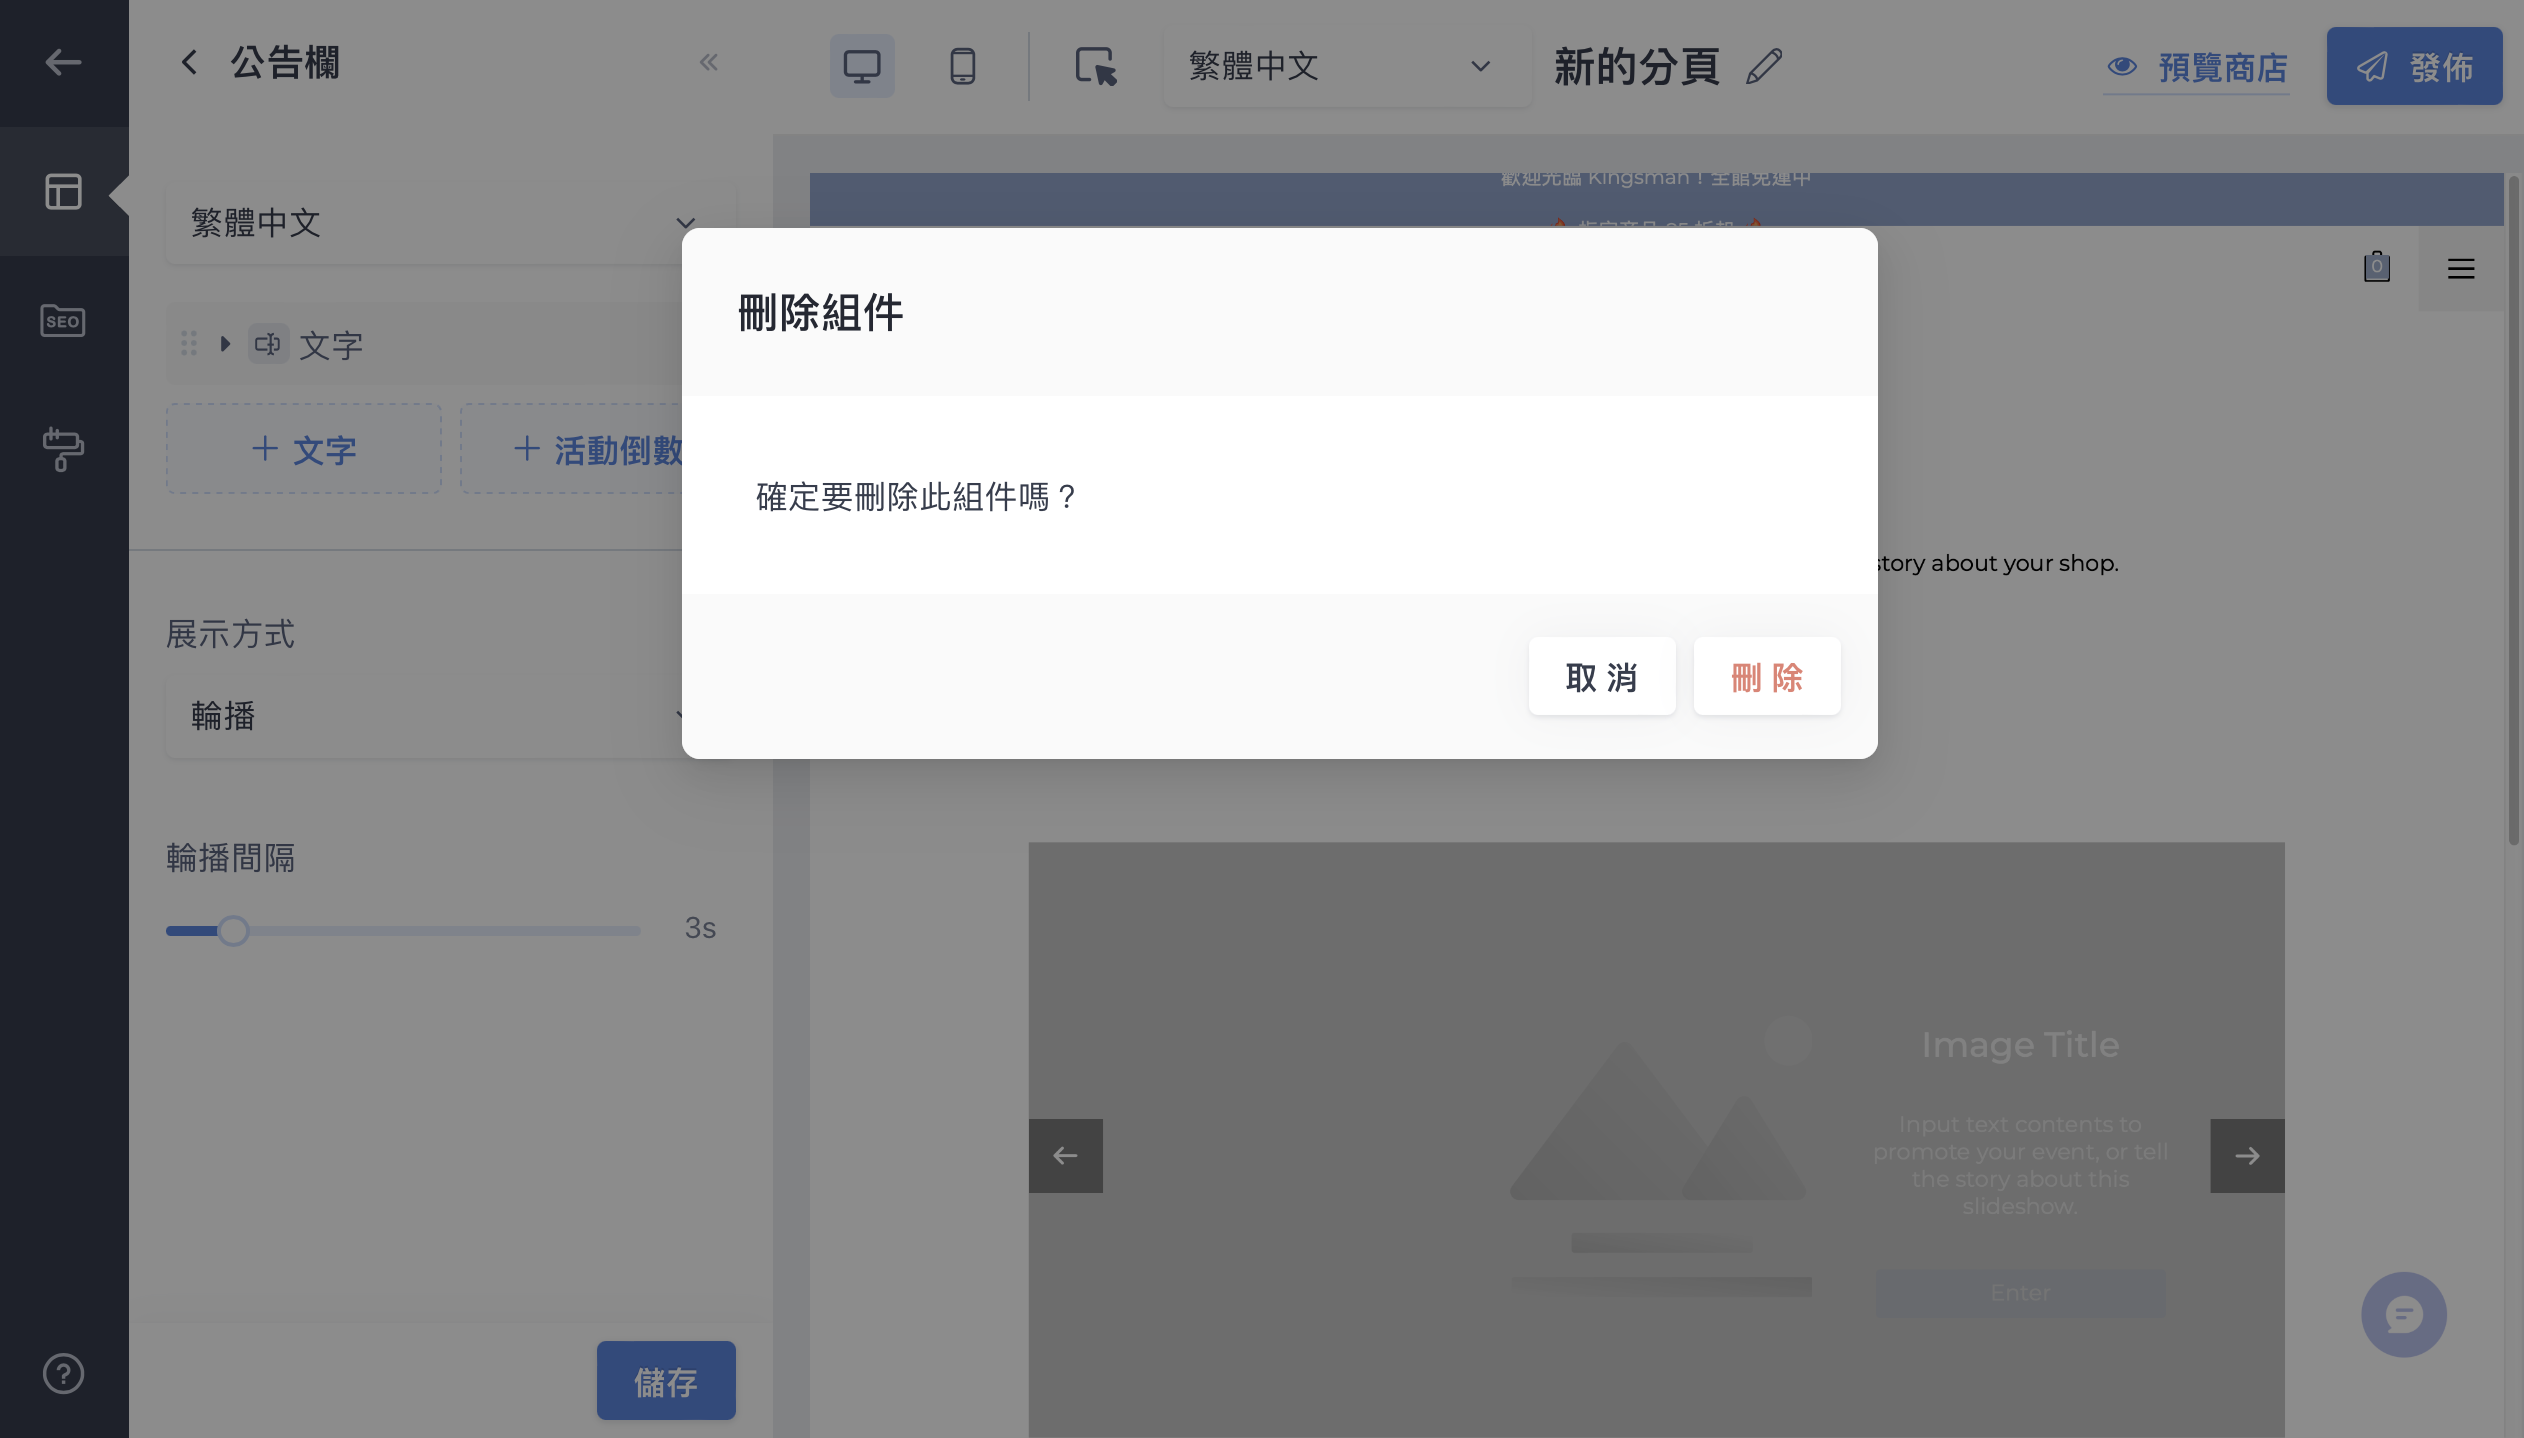Collapse the panel with double chevron icon
This screenshot has height=1438, width=2524.
(x=708, y=62)
